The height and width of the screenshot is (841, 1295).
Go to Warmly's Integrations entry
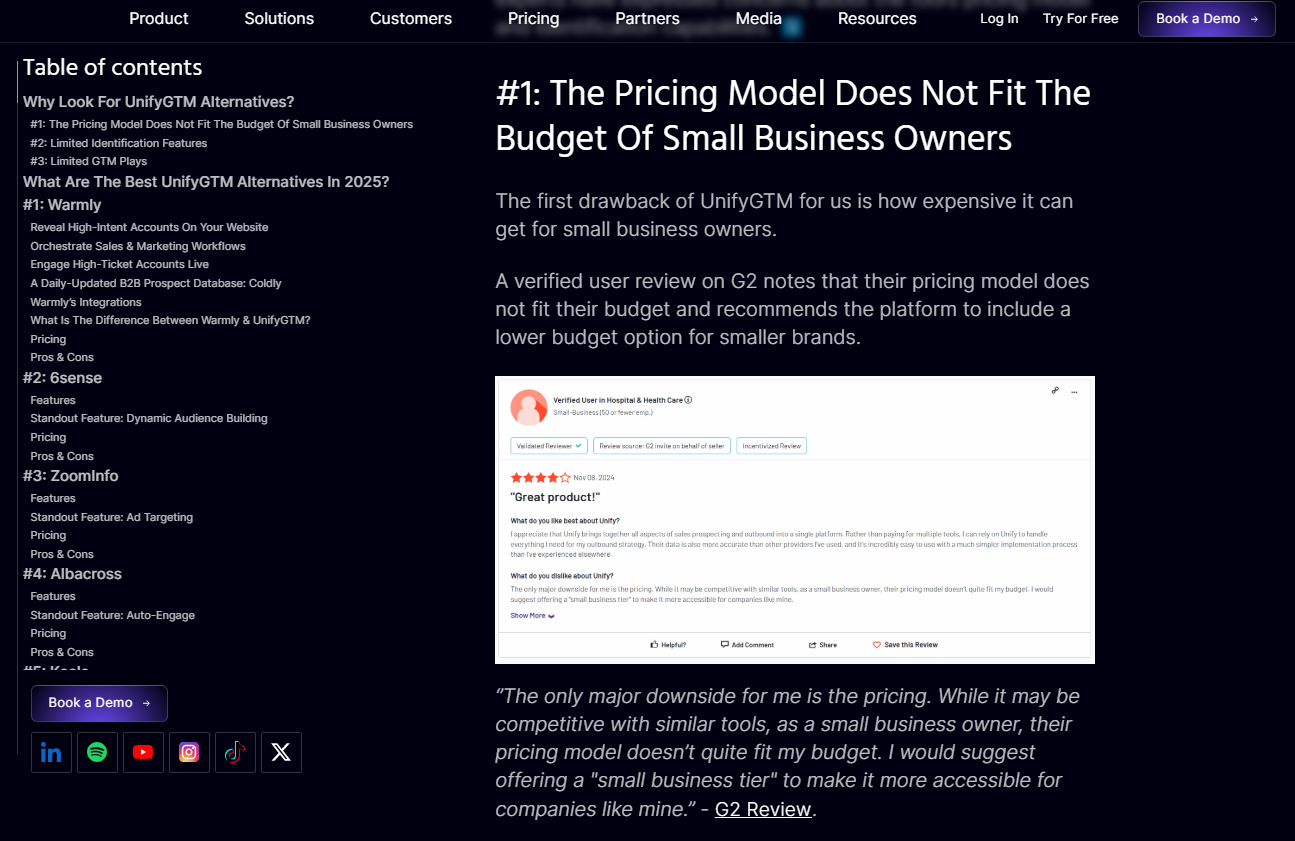[x=86, y=302]
